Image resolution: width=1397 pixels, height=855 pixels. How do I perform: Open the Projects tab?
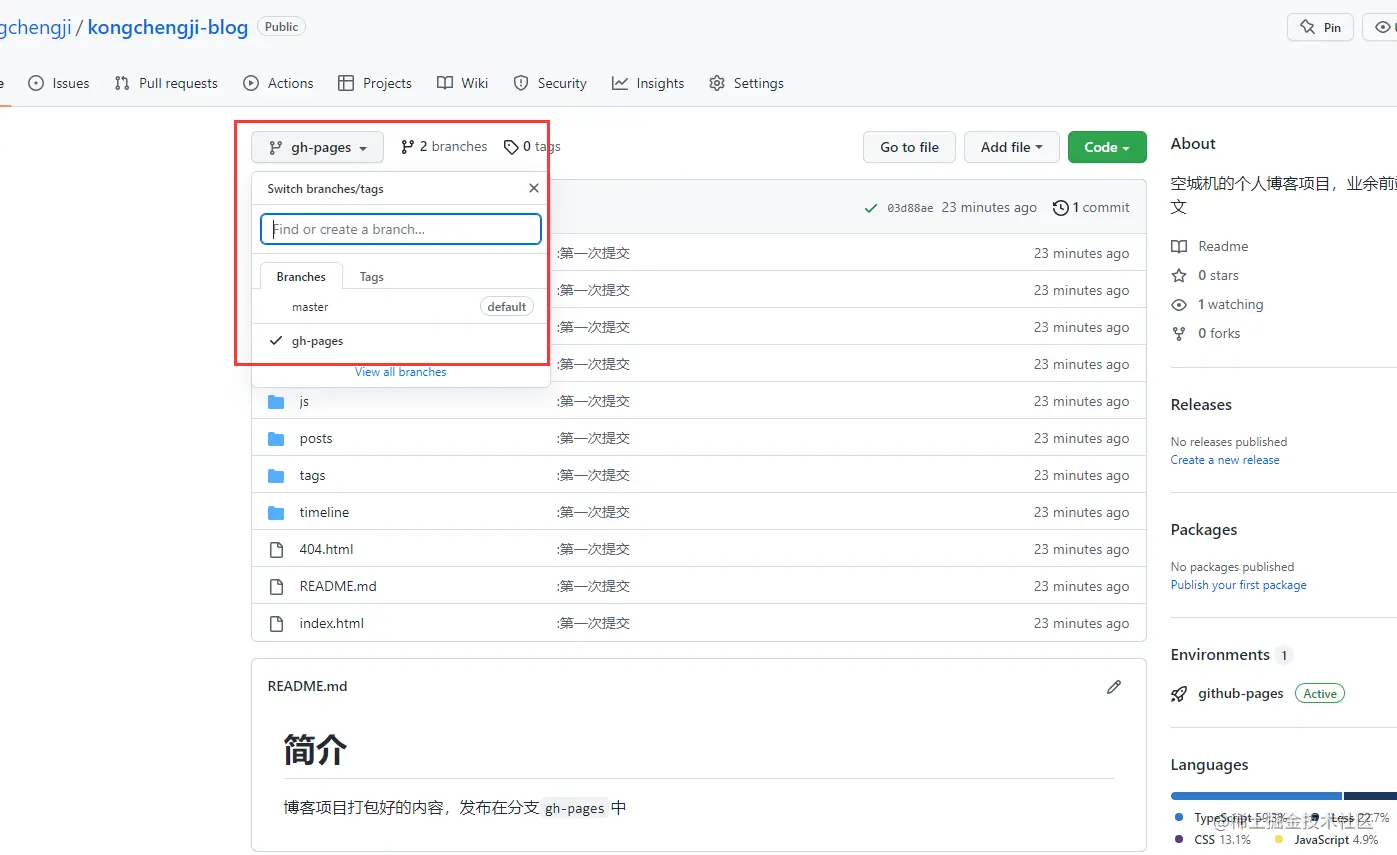(x=375, y=83)
